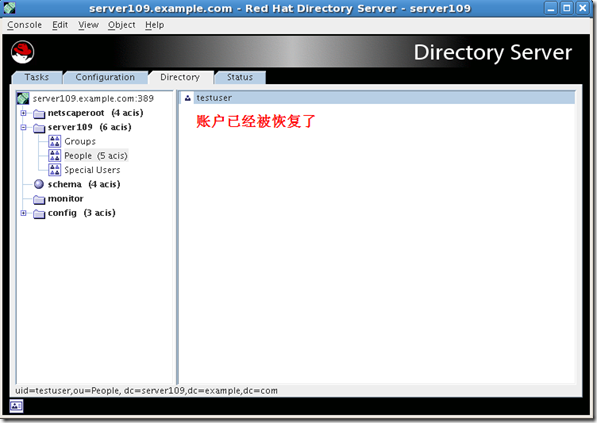Select the Directory tab

point(180,77)
